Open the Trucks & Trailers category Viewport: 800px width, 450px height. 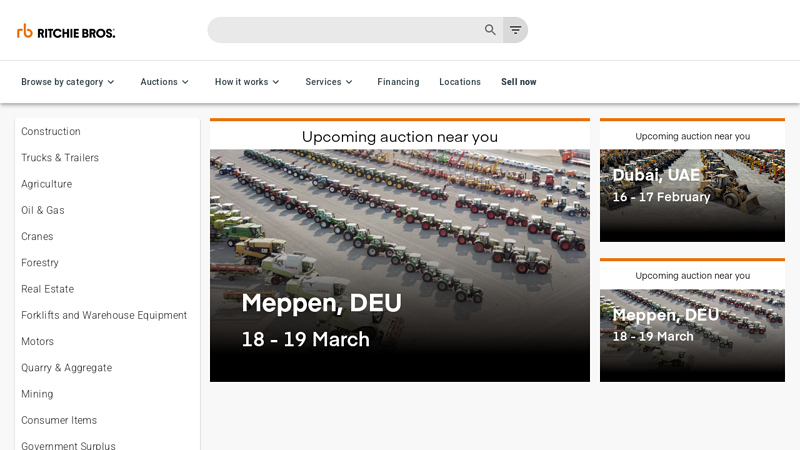(x=60, y=158)
